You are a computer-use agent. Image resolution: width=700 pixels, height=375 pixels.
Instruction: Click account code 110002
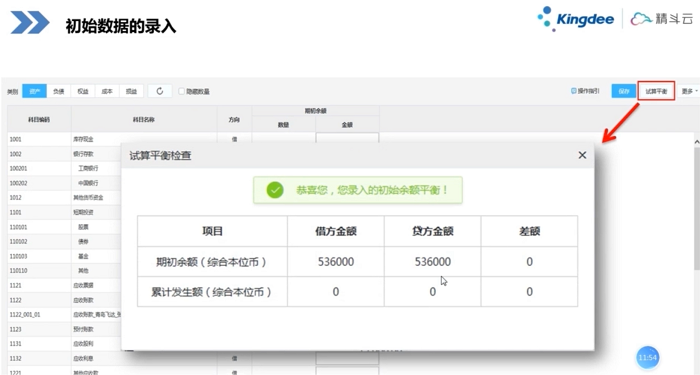(x=18, y=242)
